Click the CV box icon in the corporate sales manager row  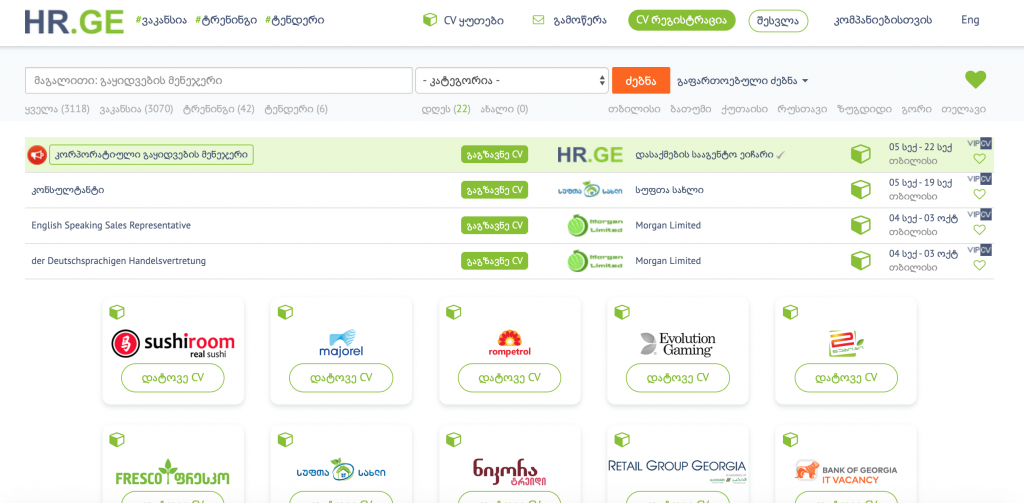pyautogui.click(x=861, y=155)
